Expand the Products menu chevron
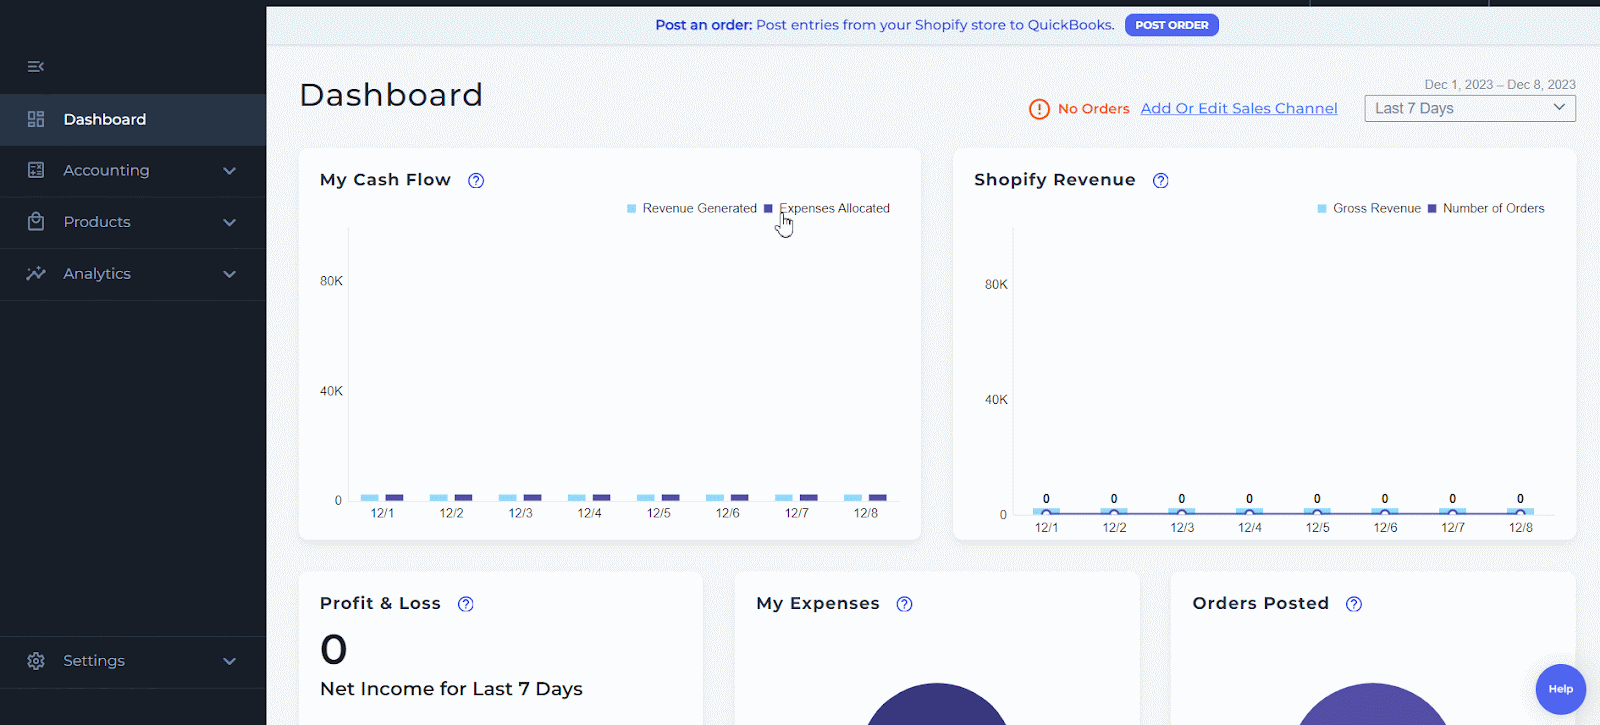This screenshot has width=1600, height=725. [230, 222]
